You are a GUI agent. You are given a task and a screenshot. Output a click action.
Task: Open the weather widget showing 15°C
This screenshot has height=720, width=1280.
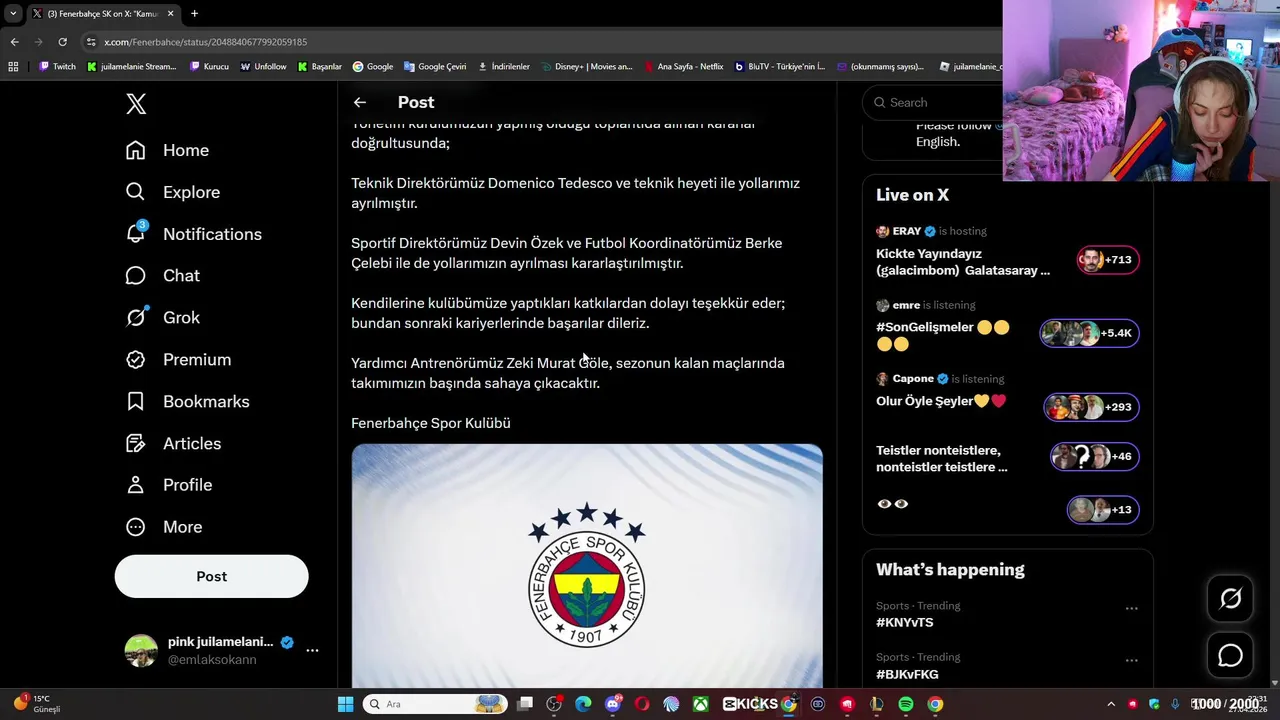(x=37, y=704)
